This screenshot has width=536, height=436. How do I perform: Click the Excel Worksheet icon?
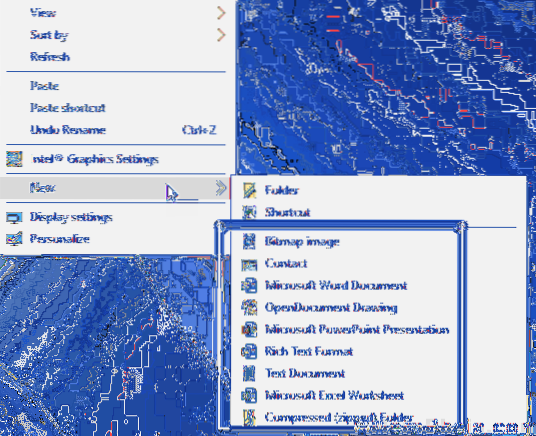[x=249, y=395]
